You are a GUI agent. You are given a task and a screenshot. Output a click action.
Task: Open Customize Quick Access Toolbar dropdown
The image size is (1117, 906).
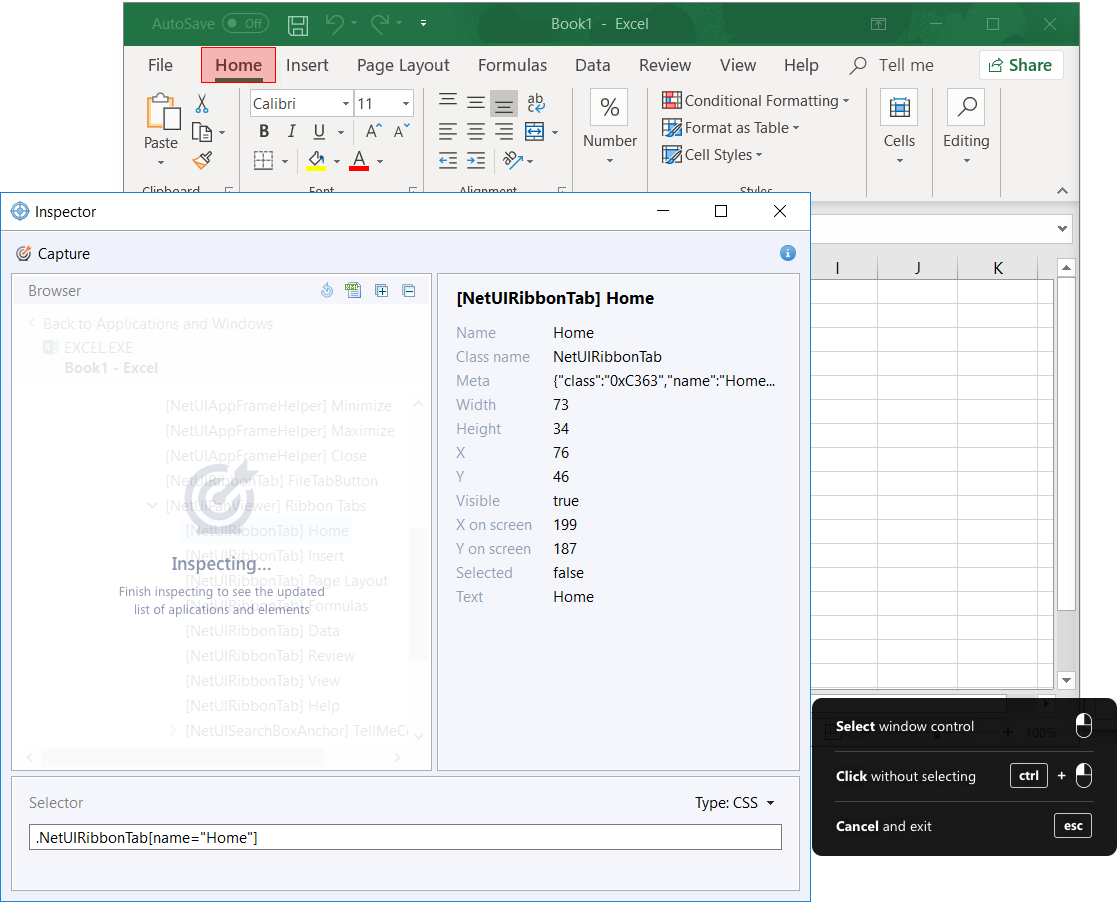[423, 24]
